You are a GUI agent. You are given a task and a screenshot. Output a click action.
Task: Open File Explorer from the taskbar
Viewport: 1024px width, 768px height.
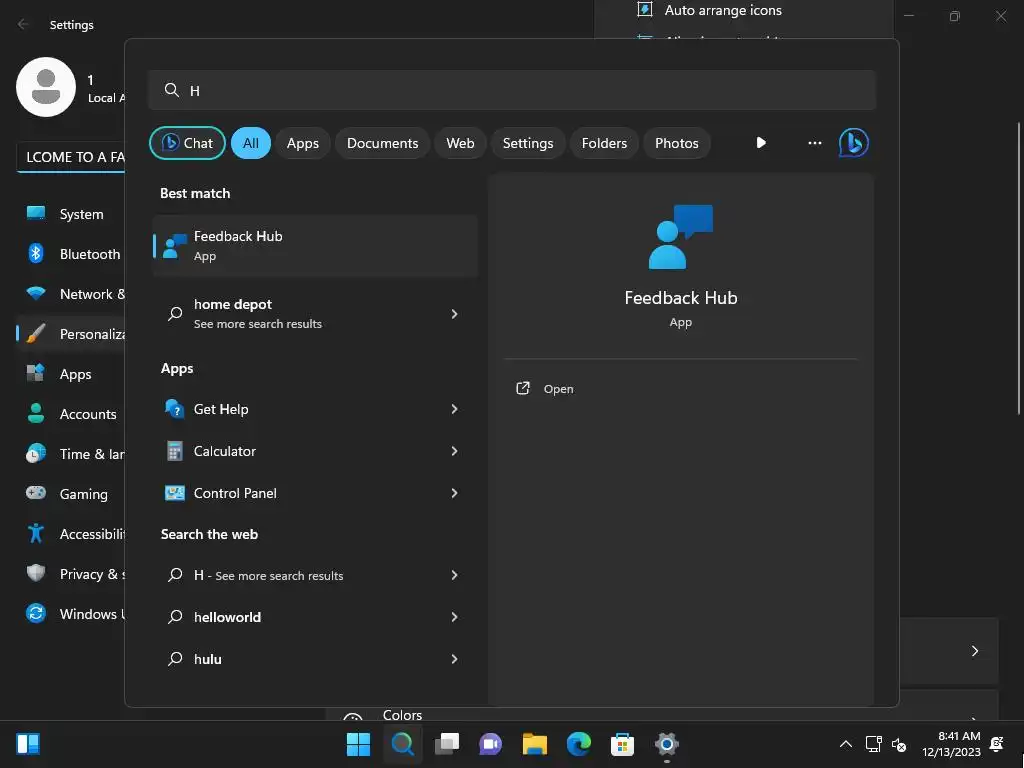(x=535, y=744)
